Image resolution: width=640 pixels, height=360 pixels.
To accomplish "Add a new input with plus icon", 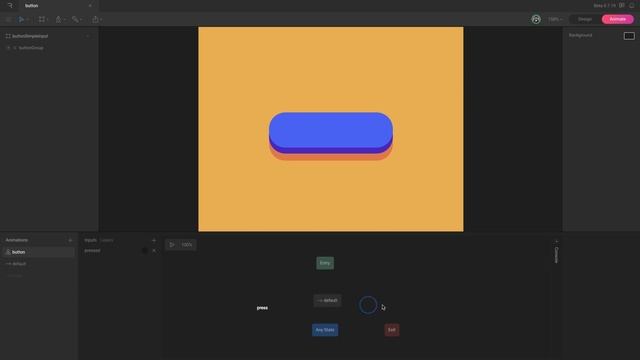I will [x=154, y=240].
